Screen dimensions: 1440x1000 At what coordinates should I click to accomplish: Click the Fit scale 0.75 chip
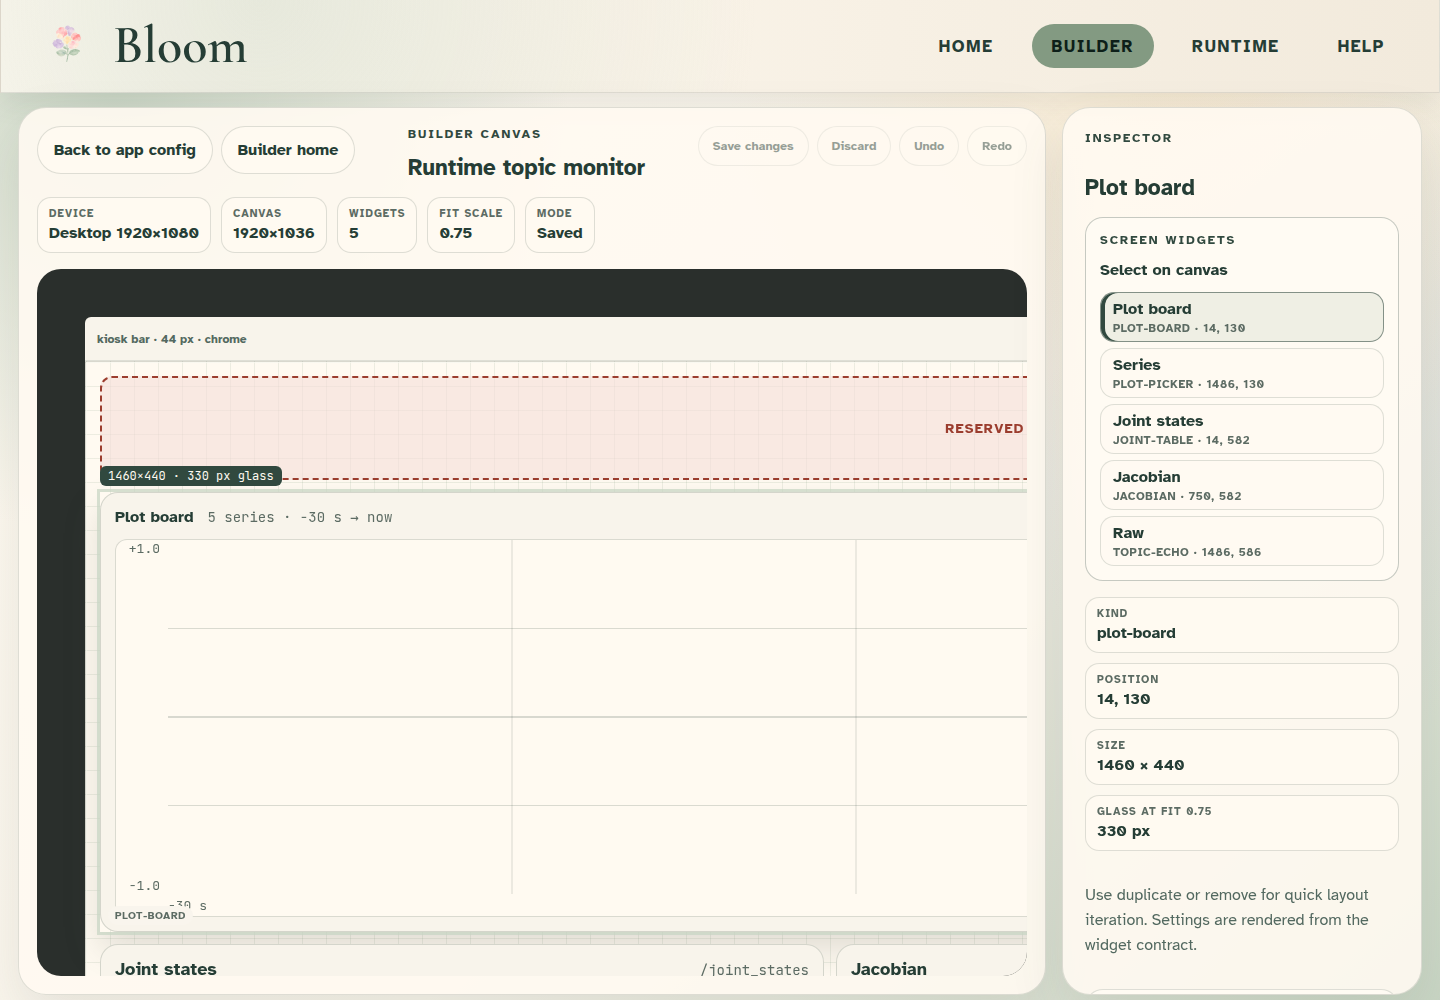471,225
